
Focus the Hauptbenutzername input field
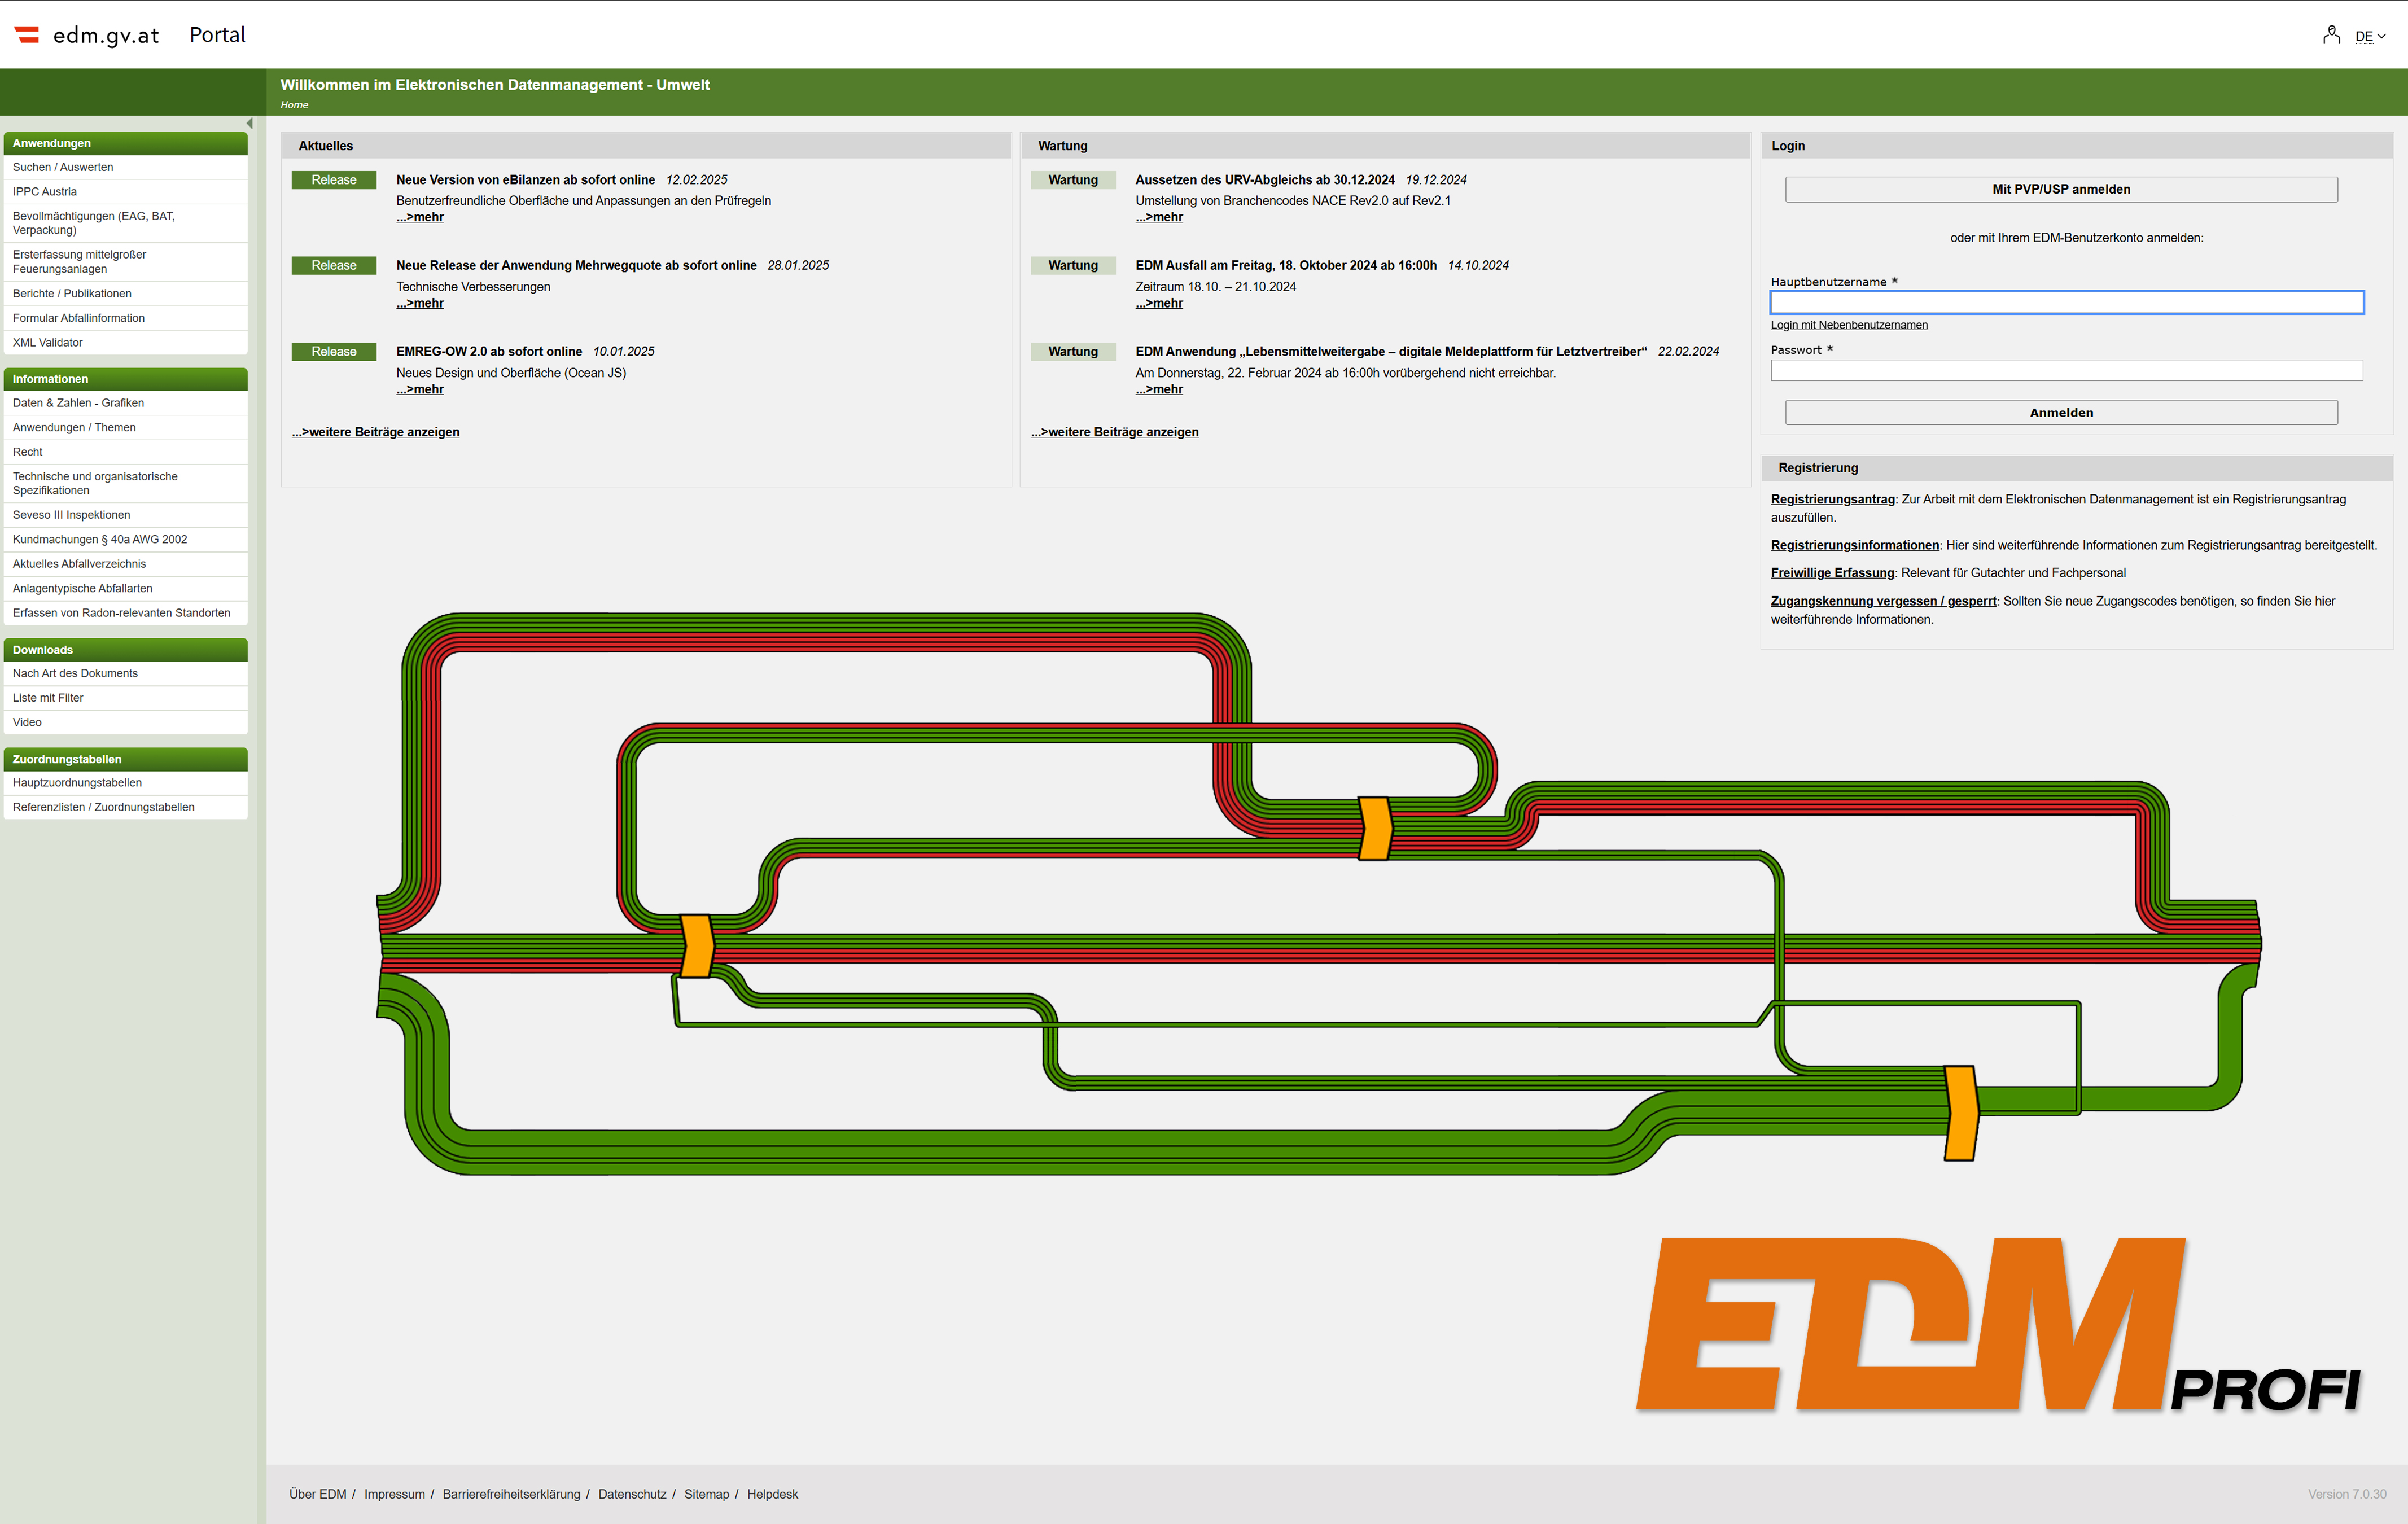pos(2066,302)
